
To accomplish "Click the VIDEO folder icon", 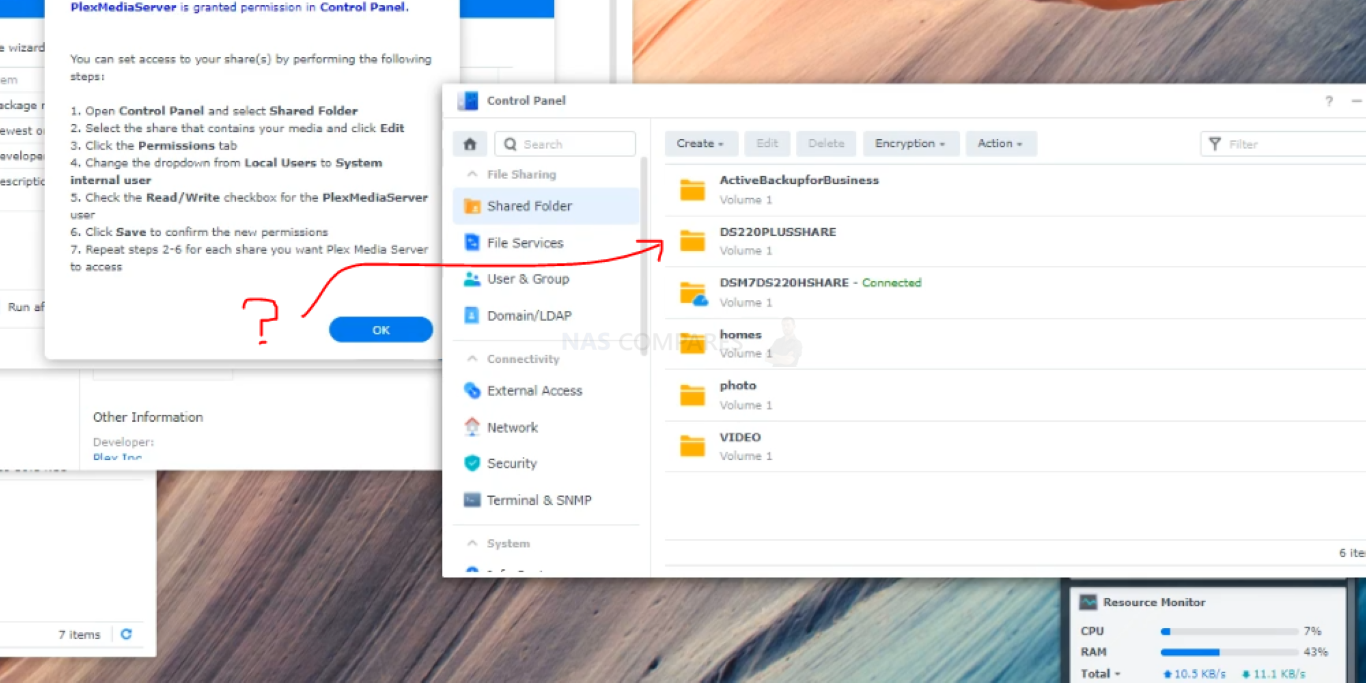I will tap(692, 446).
